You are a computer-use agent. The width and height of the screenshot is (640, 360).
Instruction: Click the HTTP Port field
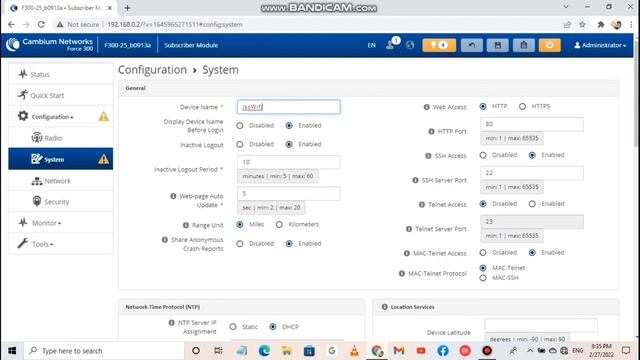coord(532,124)
